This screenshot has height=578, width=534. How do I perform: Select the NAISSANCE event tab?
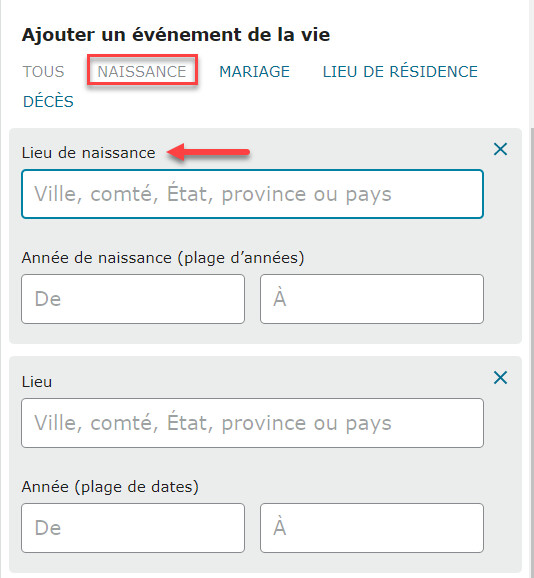pos(142,72)
